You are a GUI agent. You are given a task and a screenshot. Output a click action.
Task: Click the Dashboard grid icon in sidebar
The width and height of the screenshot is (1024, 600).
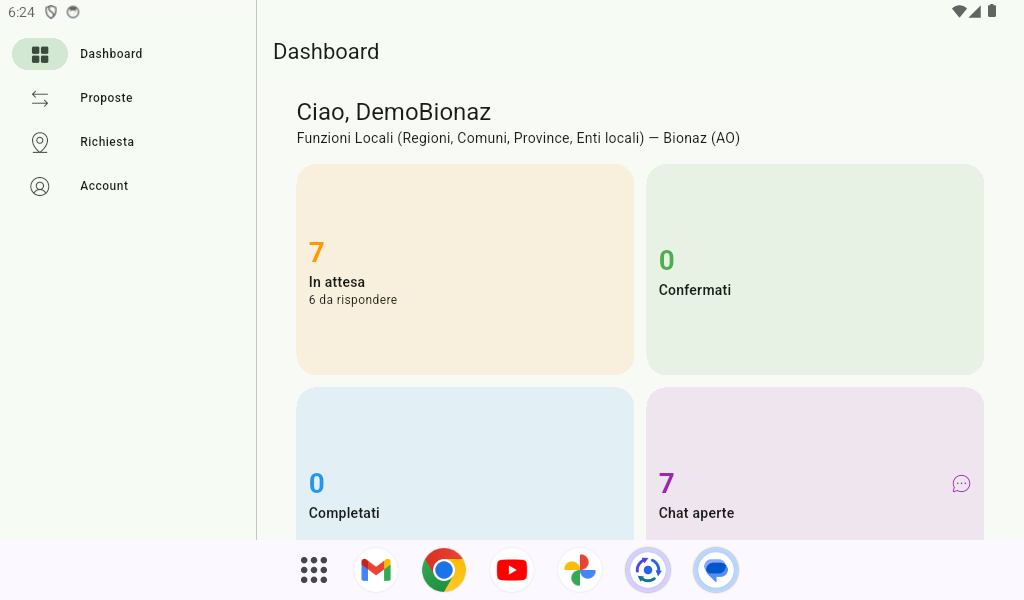(40, 54)
